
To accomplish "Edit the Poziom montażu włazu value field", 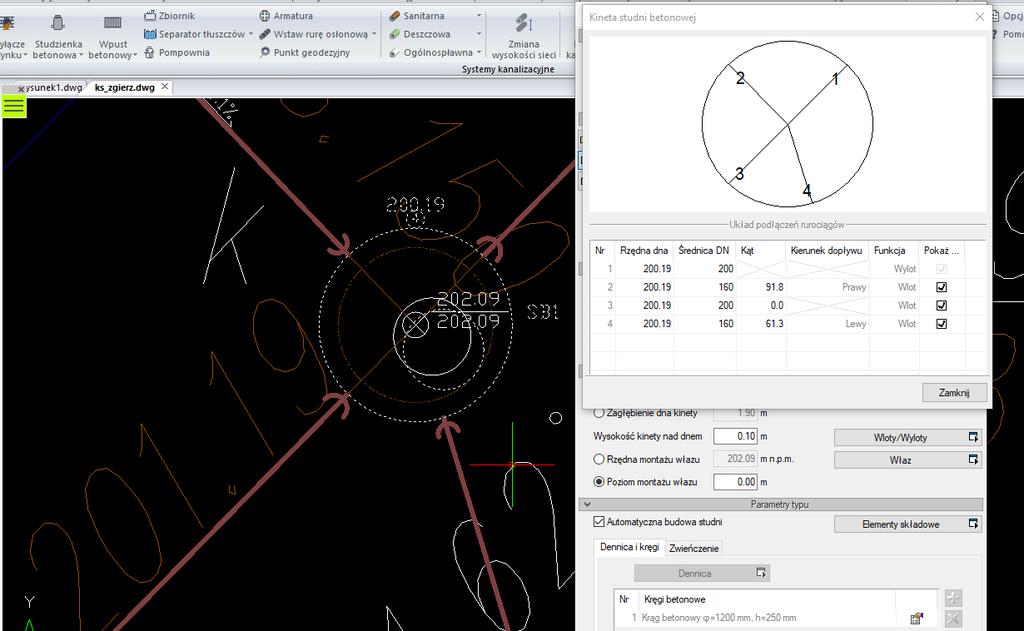I will coord(735,481).
